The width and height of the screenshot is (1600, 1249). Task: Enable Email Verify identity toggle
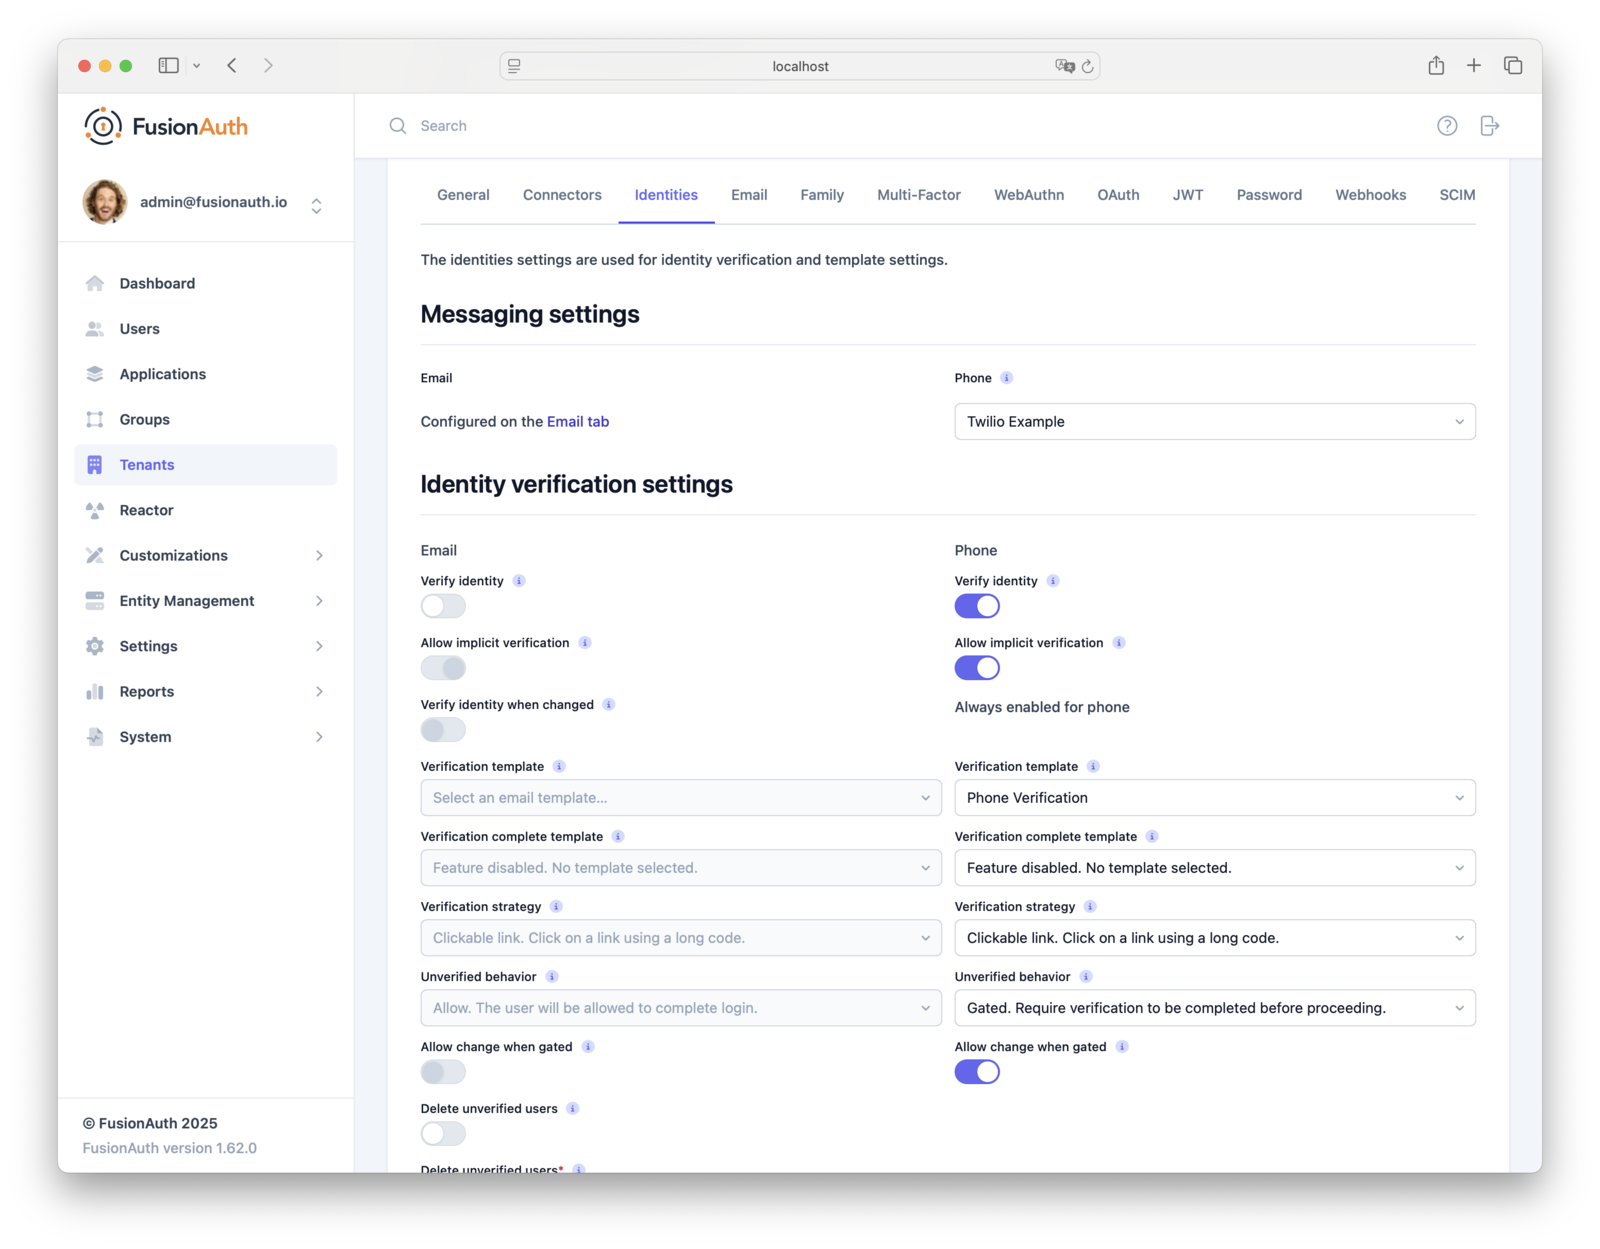(x=443, y=606)
